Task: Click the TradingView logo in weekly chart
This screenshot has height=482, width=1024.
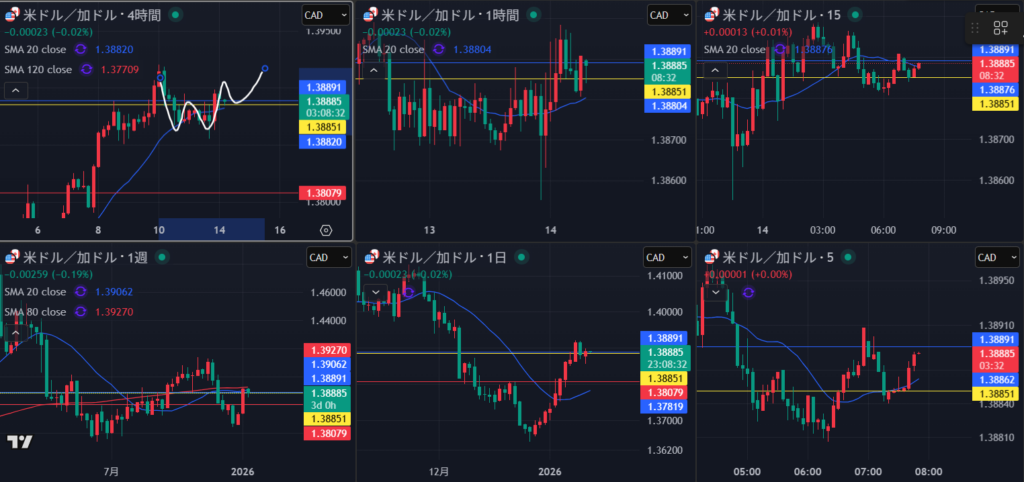Action: coord(19,442)
